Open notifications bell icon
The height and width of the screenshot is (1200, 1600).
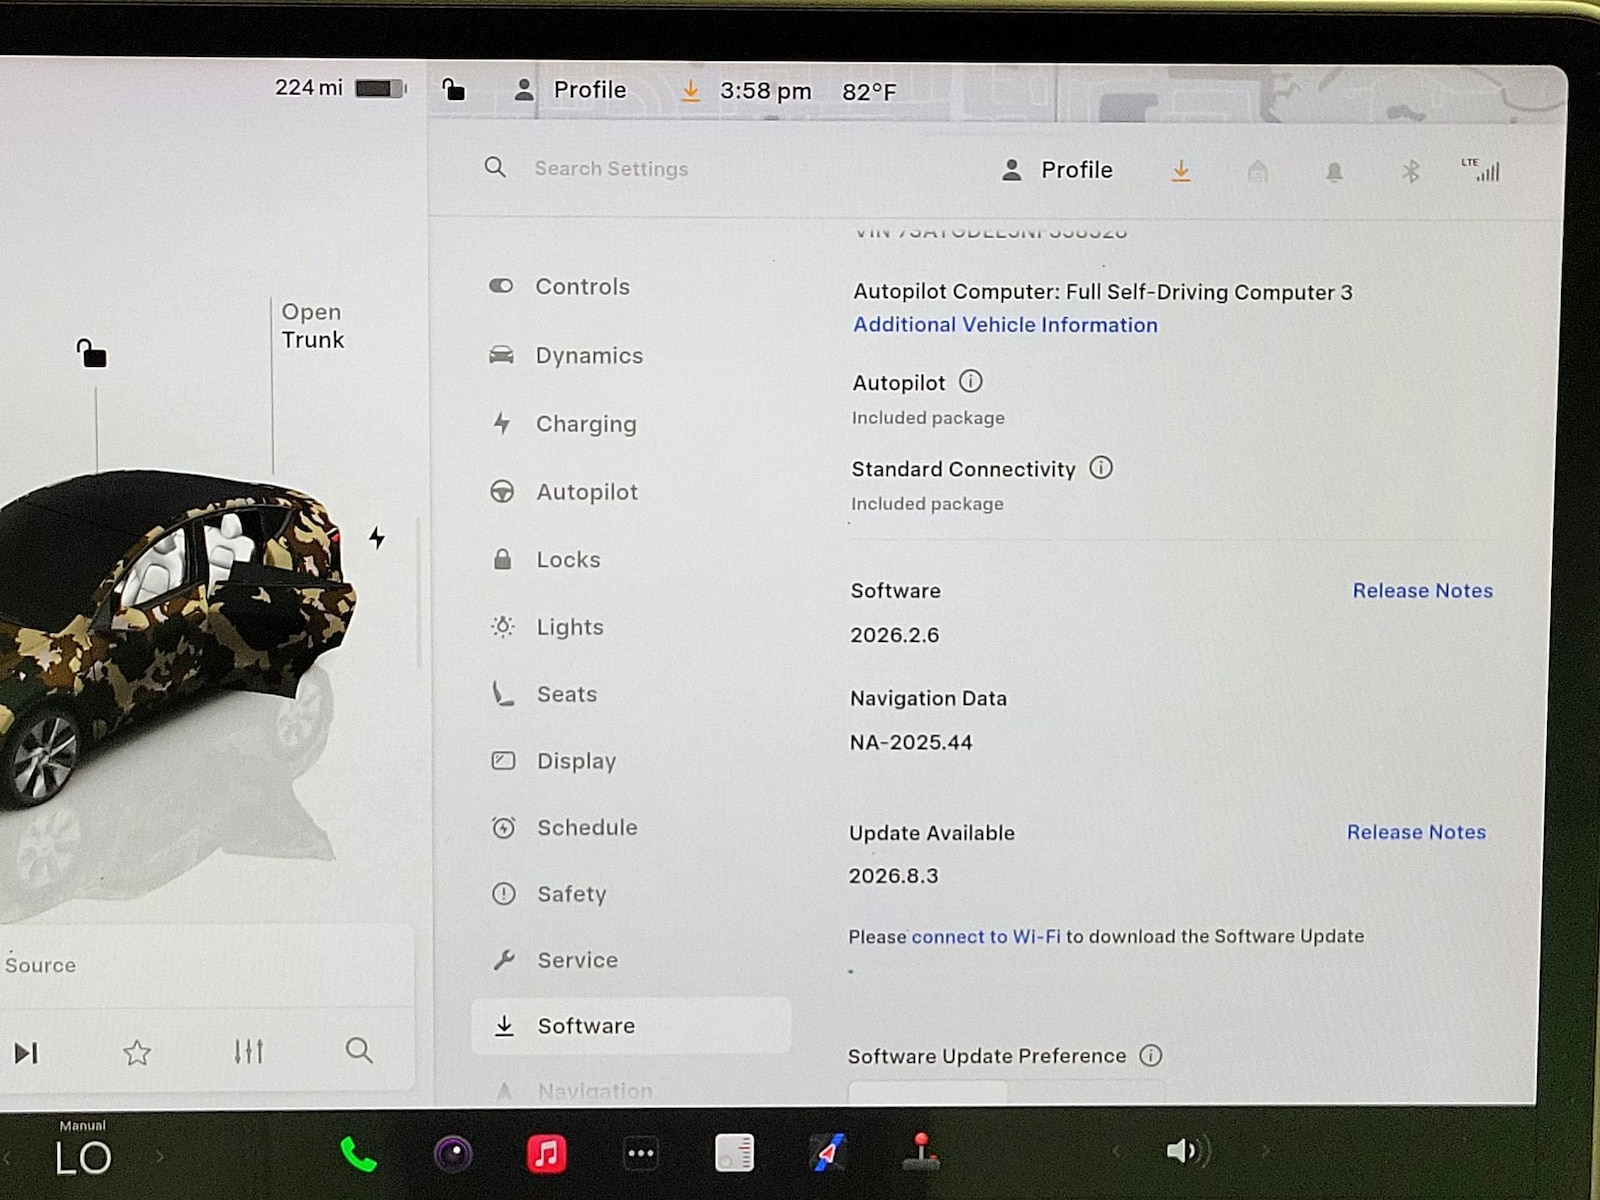tap(1334, 172)
